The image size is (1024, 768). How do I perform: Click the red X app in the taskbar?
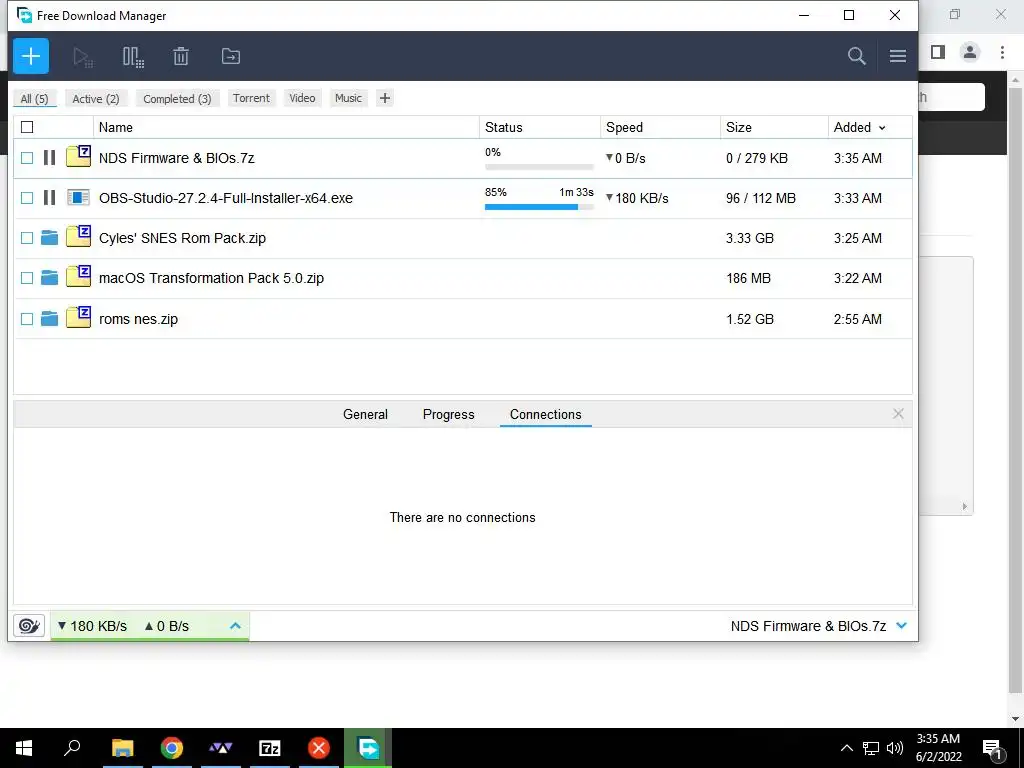tap(319, 748)
